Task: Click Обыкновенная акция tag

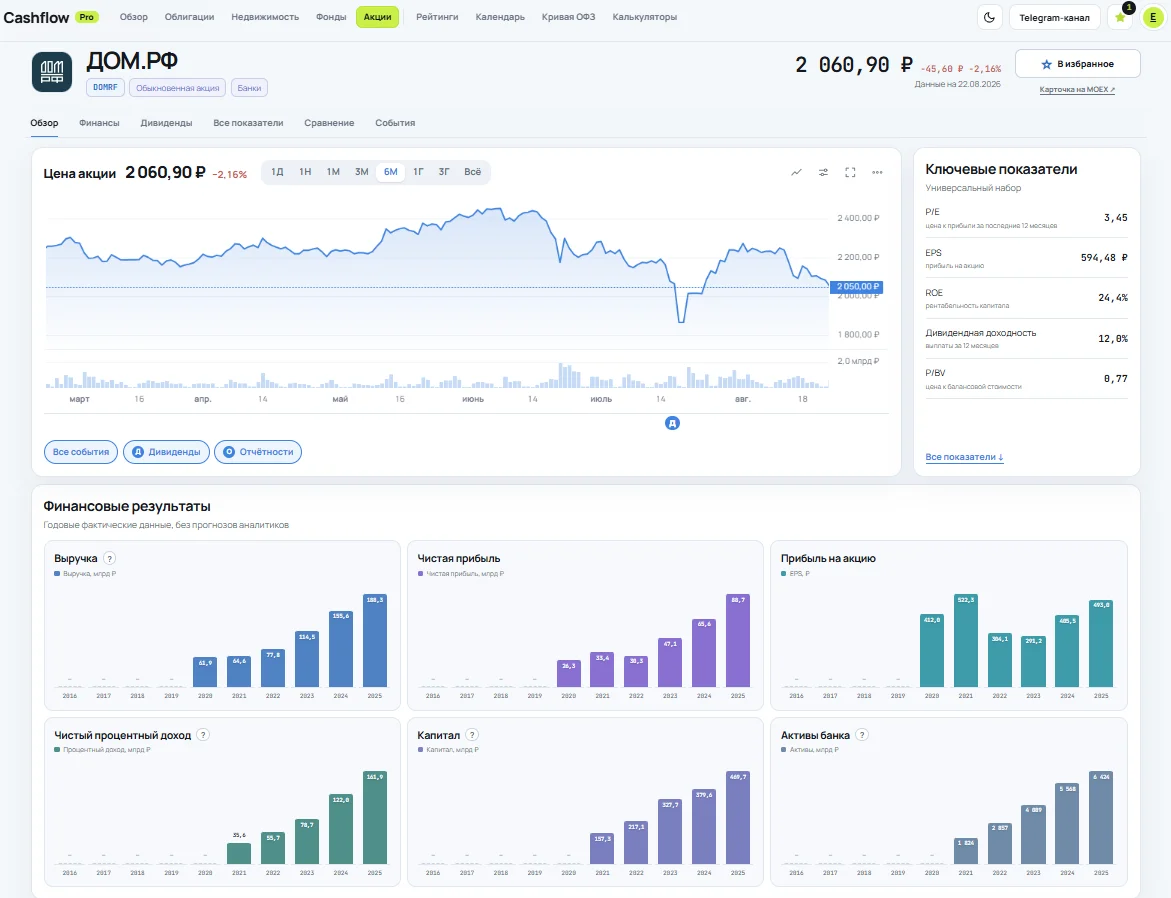Action: point(178,88)
